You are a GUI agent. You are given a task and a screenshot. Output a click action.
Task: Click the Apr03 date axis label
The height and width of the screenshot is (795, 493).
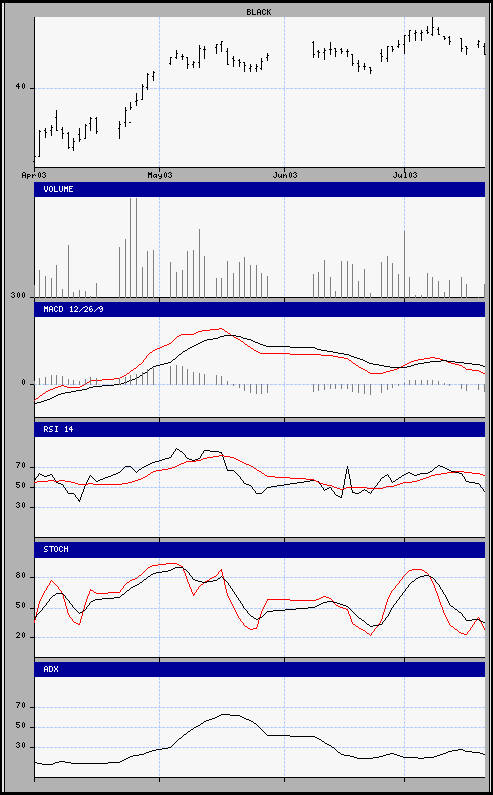(x=34, y=175)
